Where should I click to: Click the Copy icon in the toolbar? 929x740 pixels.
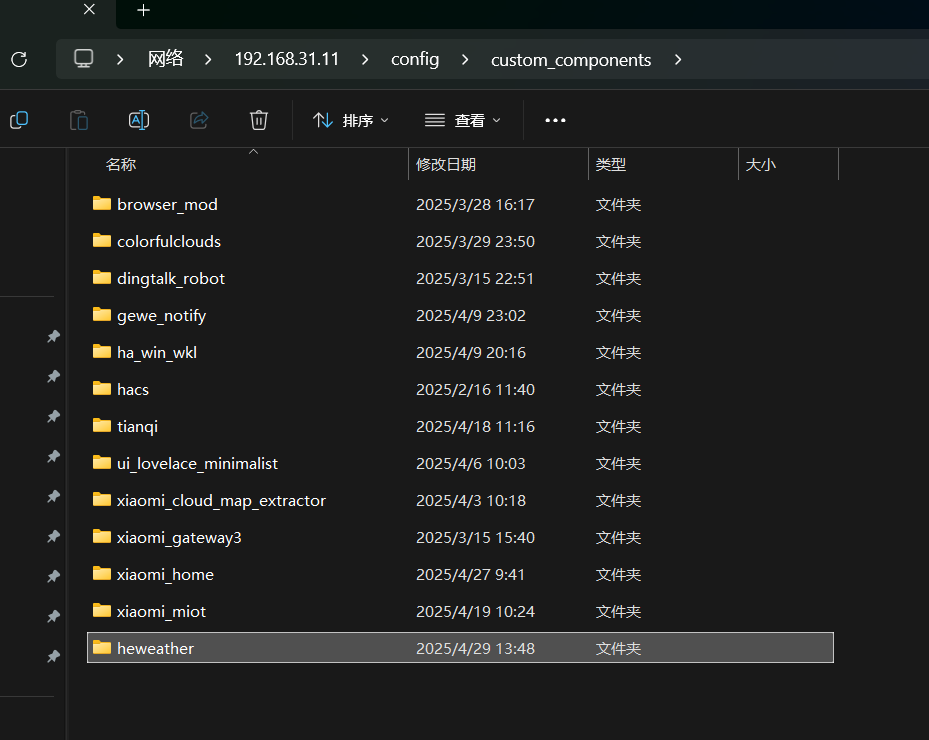click(x=20, y=120)
